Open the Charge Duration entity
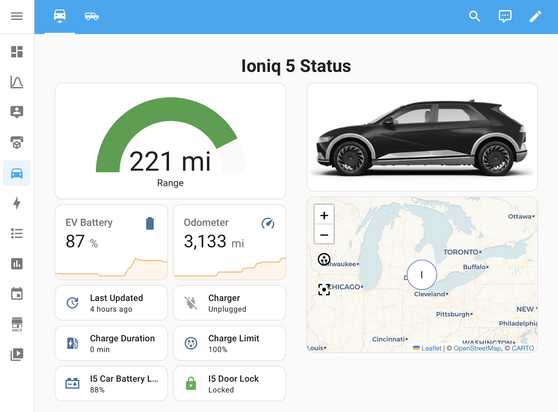Viewport: 558px width, 412px height. (111, 343)
